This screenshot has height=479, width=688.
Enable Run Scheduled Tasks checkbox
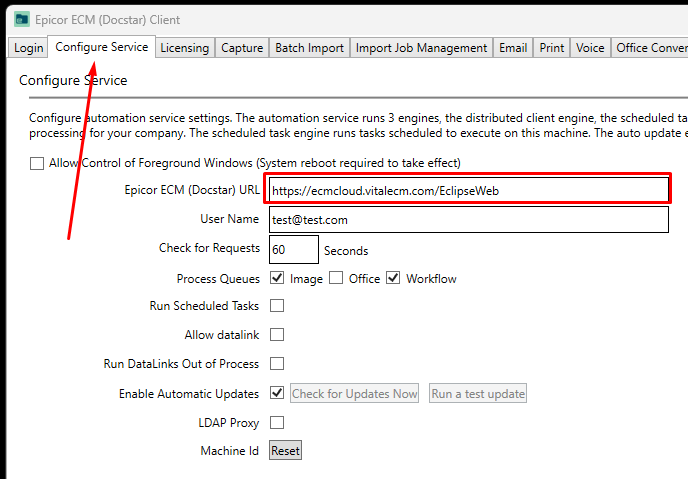pos(277,305)
